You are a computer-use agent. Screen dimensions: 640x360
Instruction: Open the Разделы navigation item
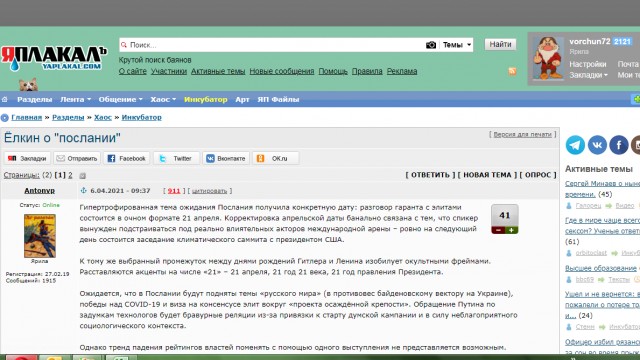pyautogui.click(x=34, y=99)
